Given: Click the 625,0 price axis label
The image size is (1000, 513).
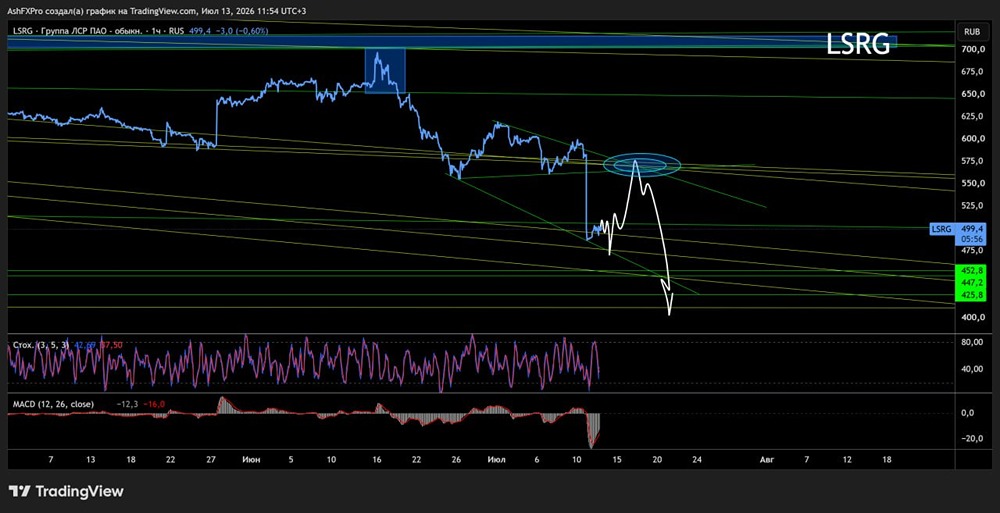Looking at the screenshot, I should (973, 116).
